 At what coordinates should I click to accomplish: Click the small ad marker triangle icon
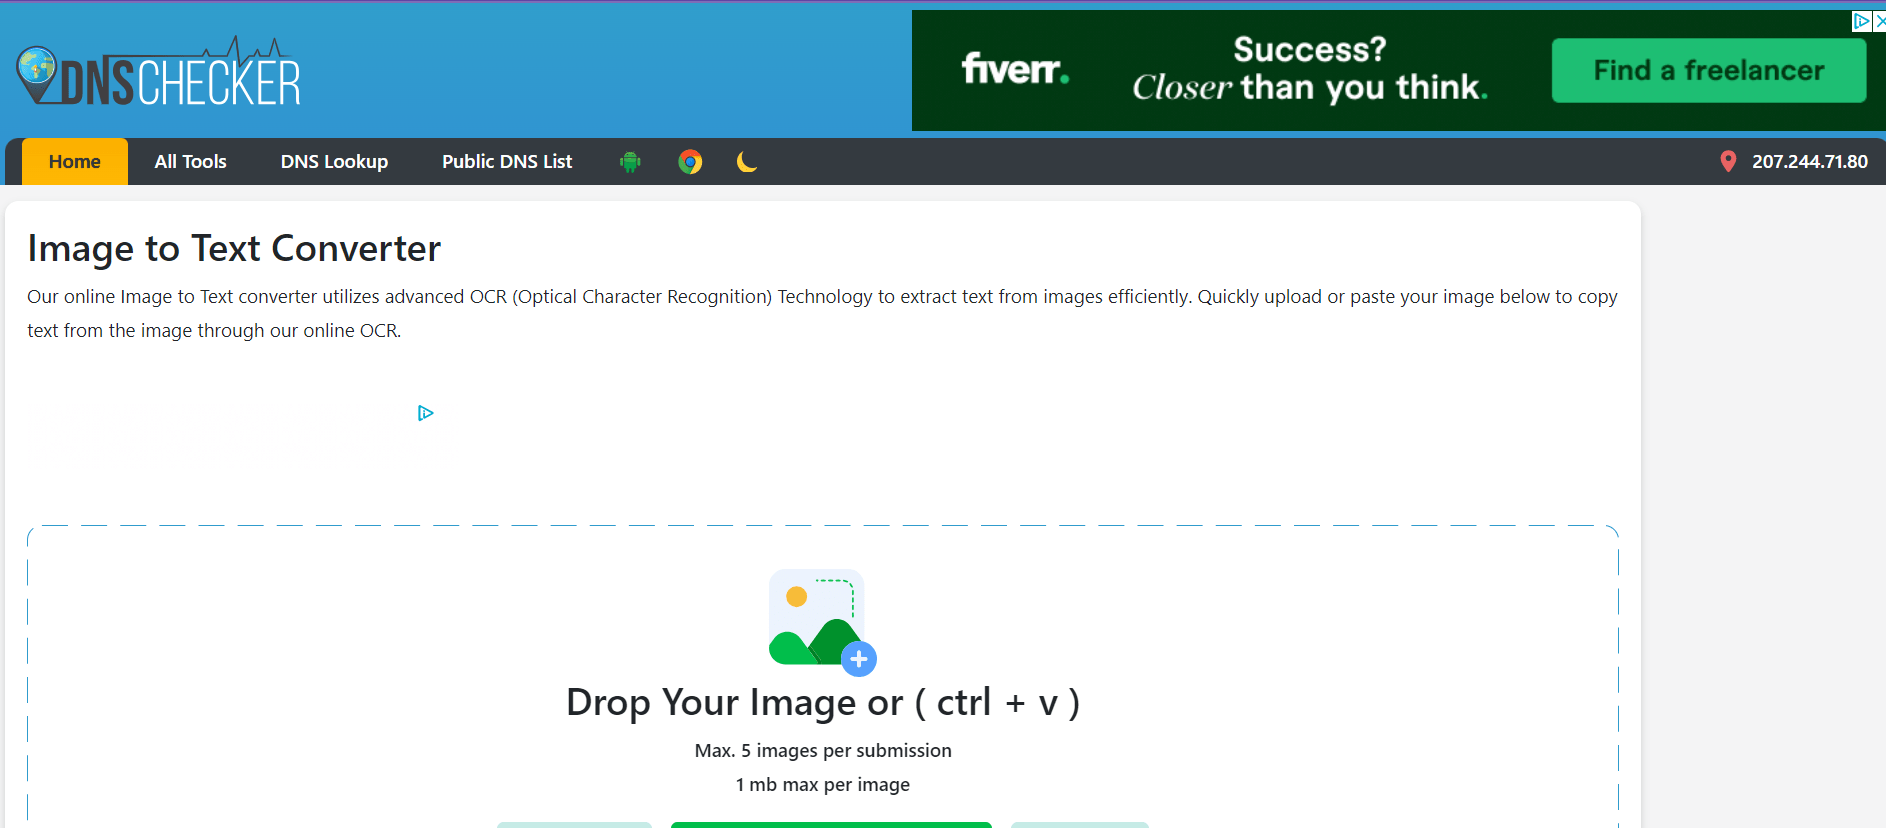(x=425, y=413)
